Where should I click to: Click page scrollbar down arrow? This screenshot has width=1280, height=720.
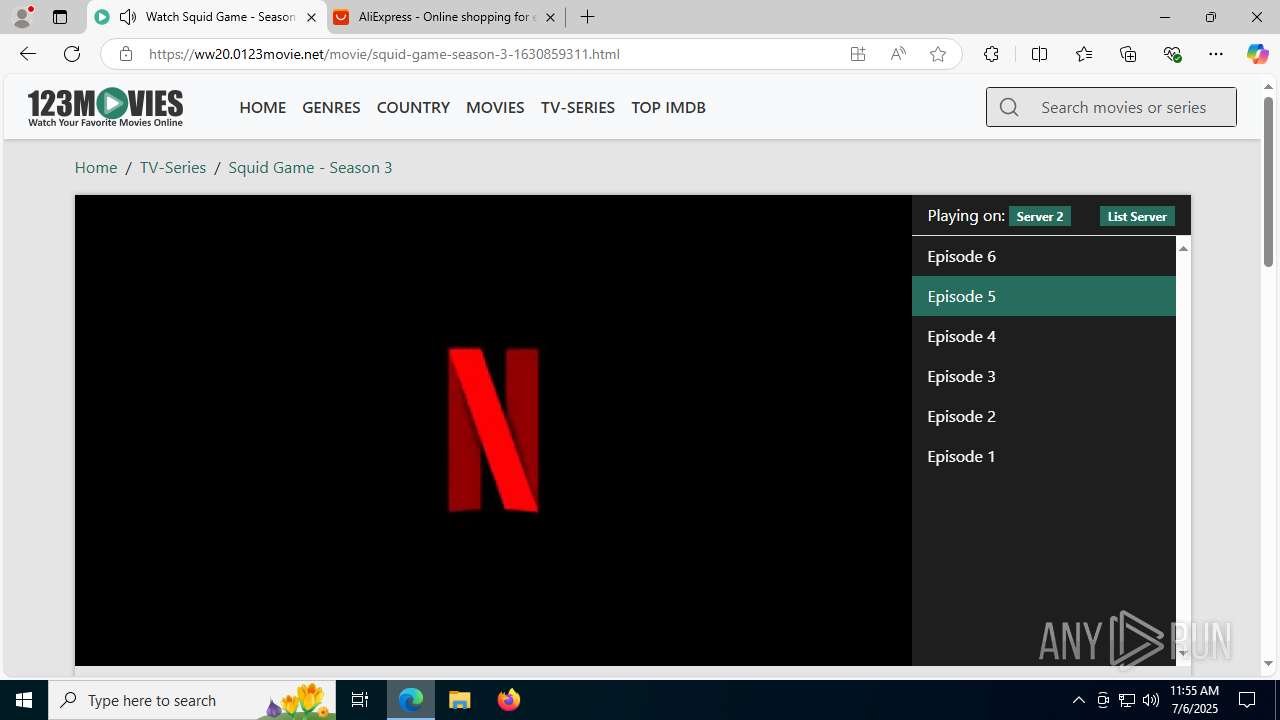click(x=1268, y=663)
